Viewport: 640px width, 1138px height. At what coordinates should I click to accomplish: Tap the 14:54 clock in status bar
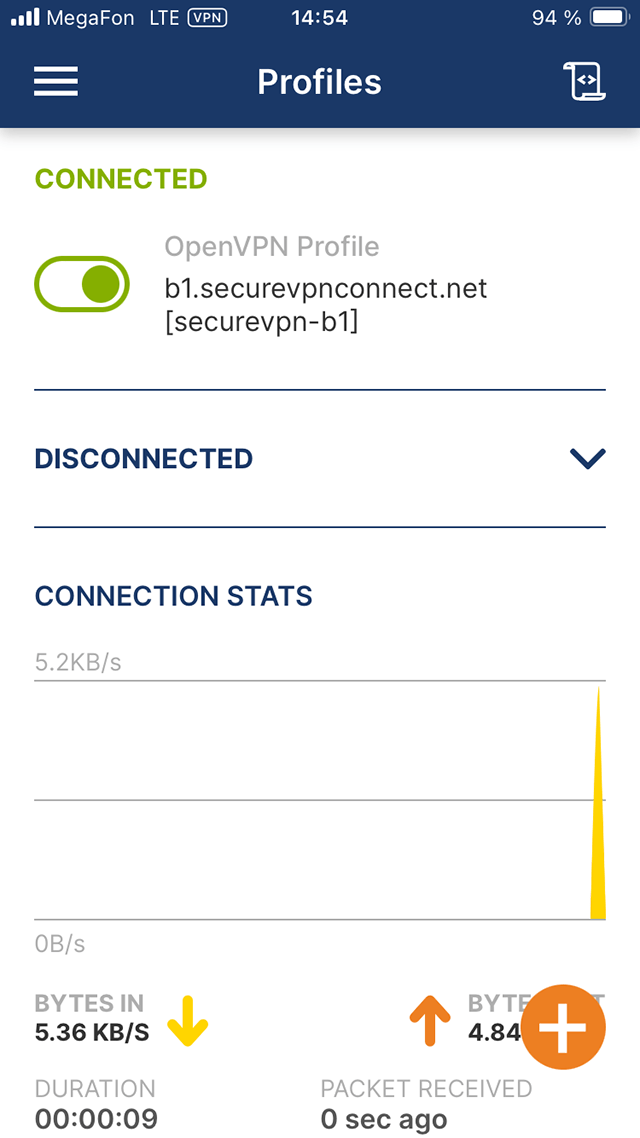(x=319, y=18)
